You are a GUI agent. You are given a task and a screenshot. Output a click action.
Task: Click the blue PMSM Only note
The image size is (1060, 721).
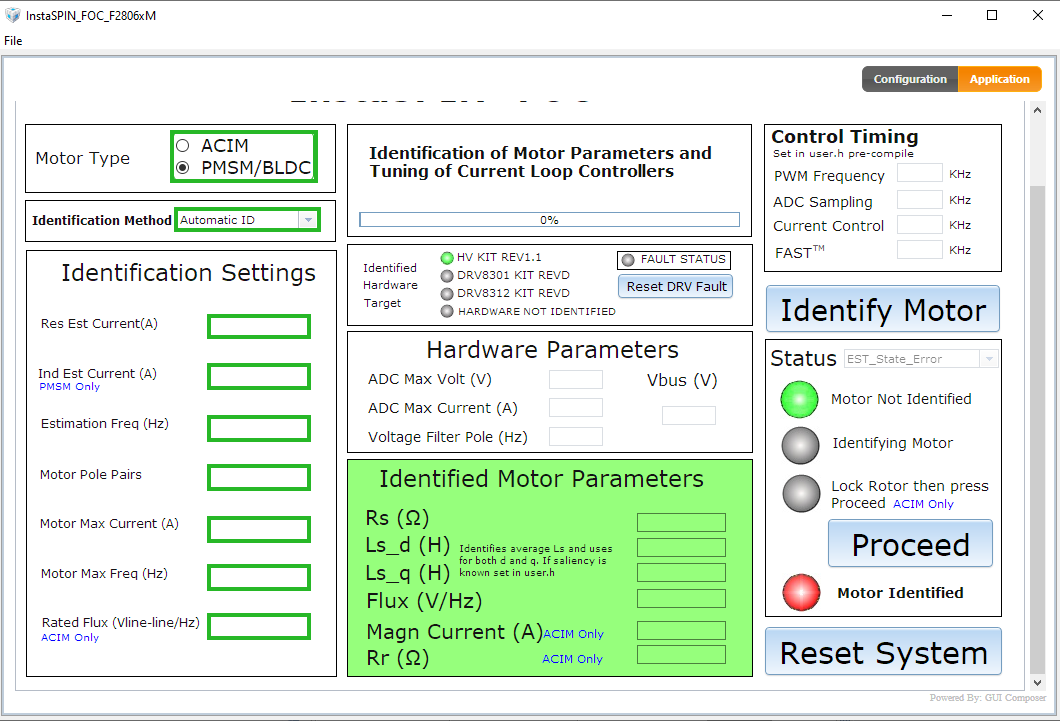70,387
